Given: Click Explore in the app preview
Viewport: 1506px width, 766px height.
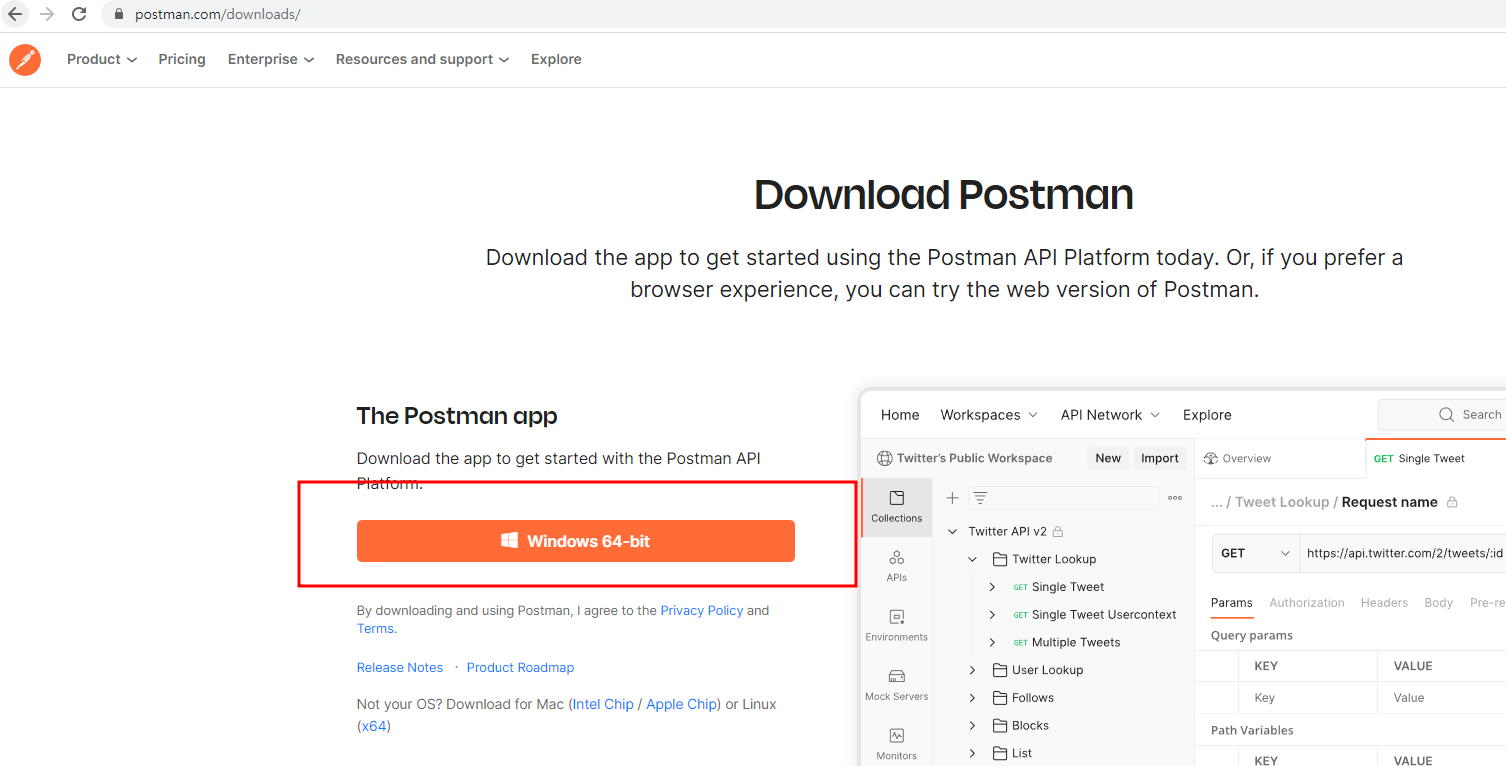Looking at the screenshot, I should point(1207,415).
